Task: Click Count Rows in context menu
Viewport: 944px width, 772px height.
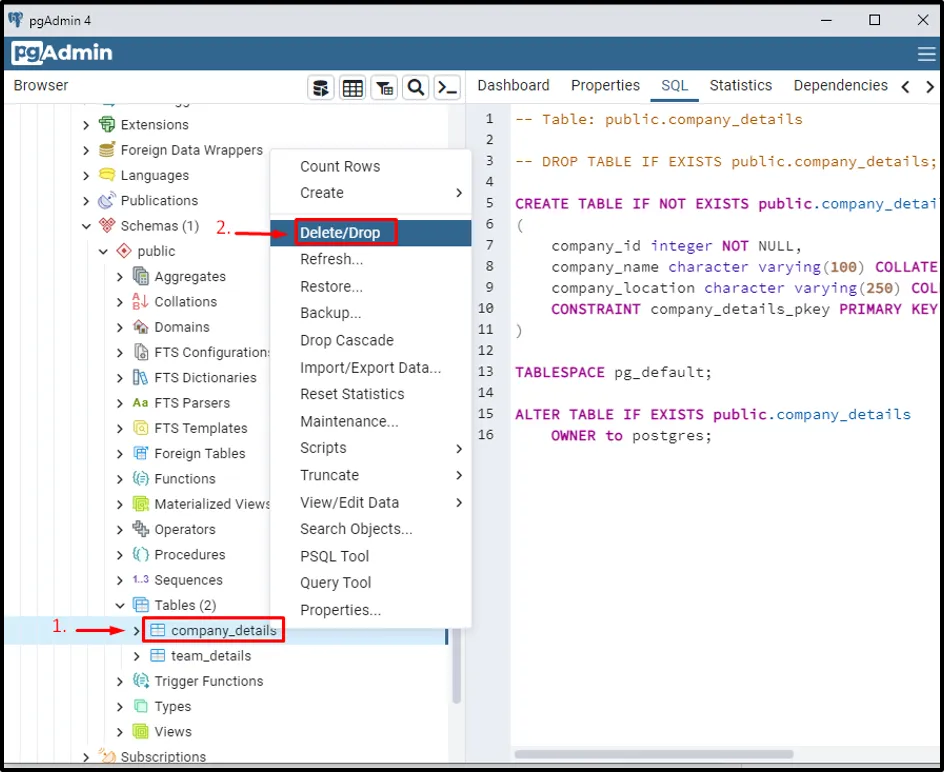Action: 340,166
